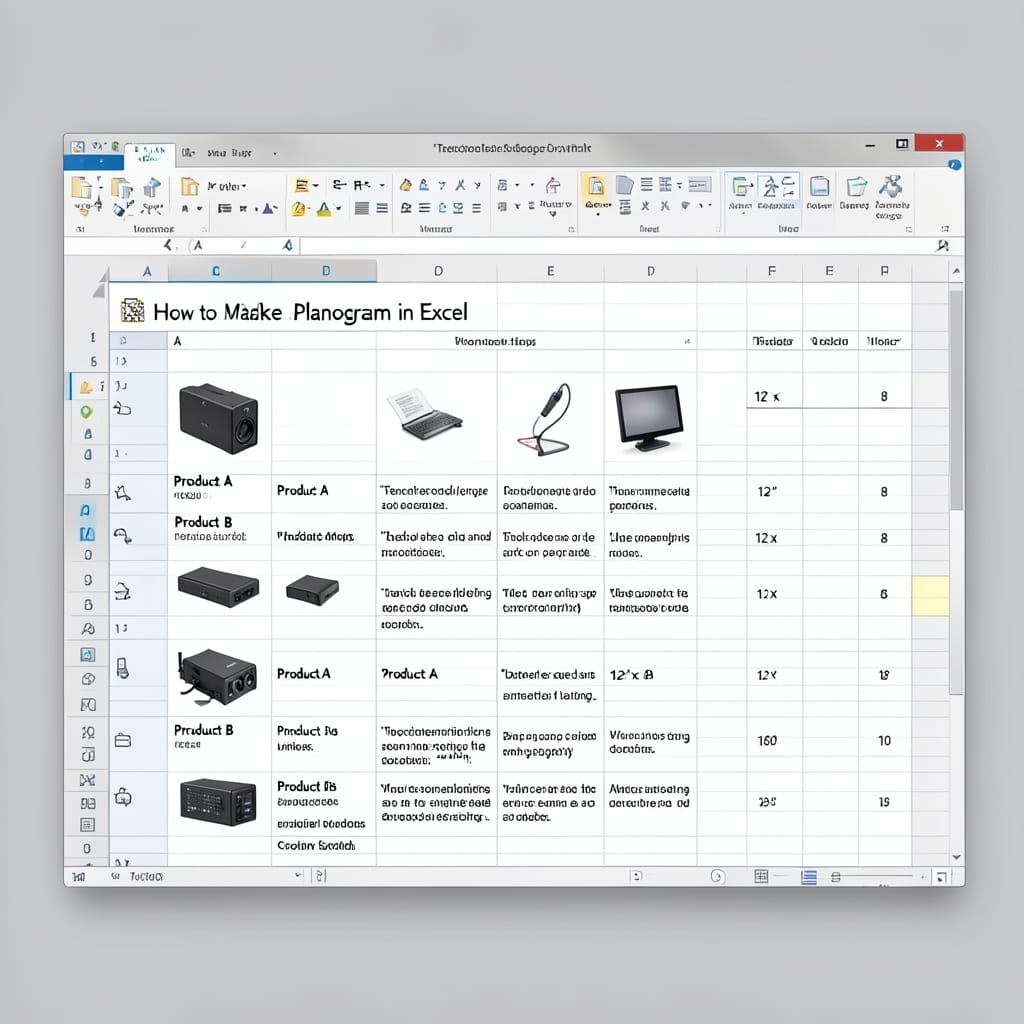
Task: Click the Copy icon beside Paste
Action: (121, 188)
